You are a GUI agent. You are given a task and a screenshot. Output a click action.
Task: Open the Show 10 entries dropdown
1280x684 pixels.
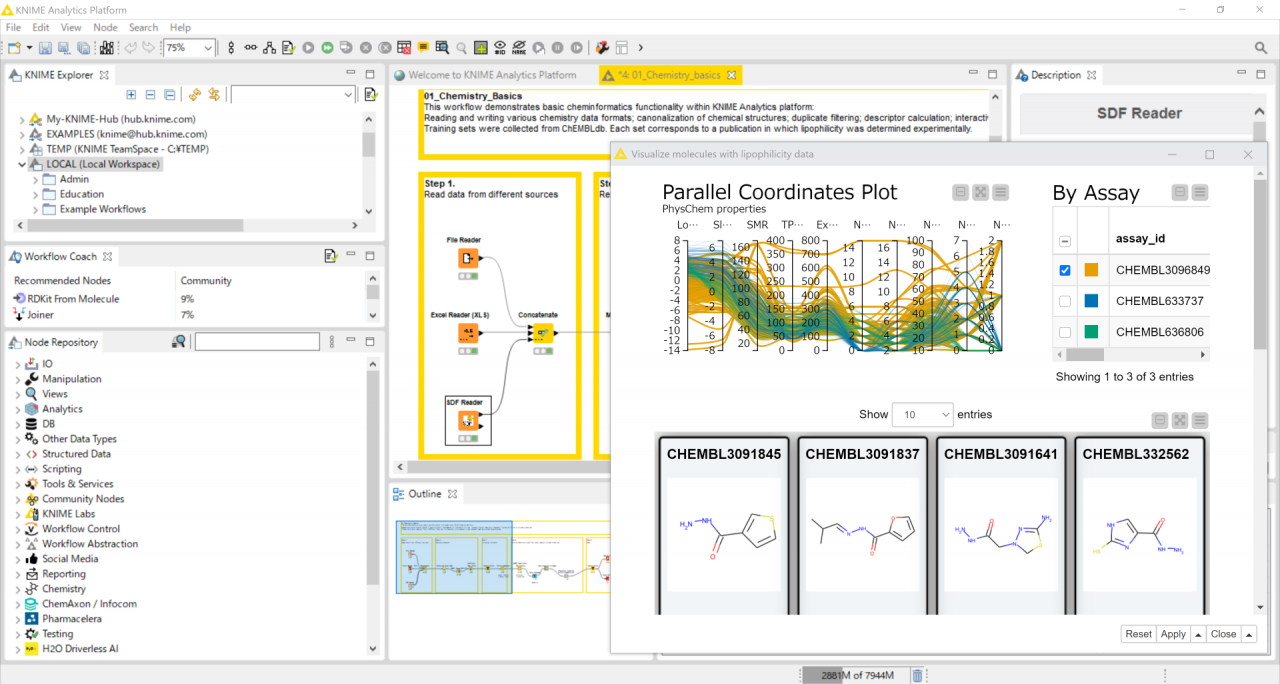pyautogui.click(x=922, y=414)
